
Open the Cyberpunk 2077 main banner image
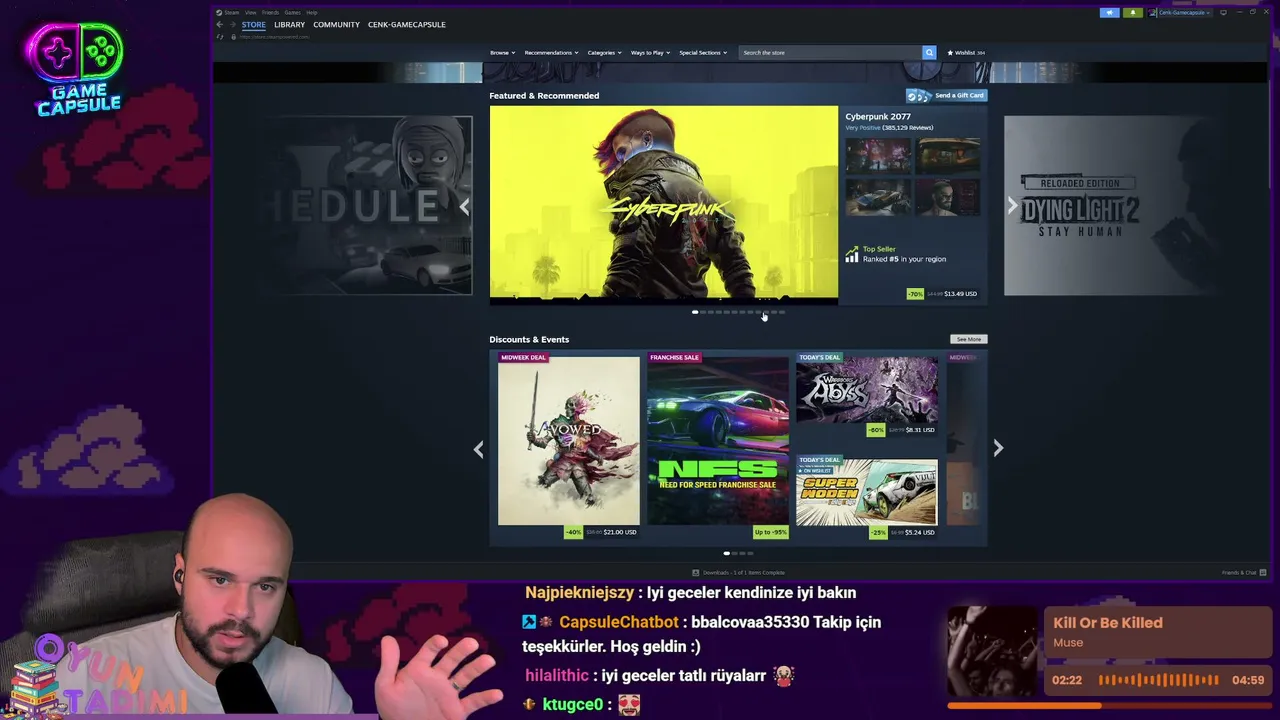[664, 204]
